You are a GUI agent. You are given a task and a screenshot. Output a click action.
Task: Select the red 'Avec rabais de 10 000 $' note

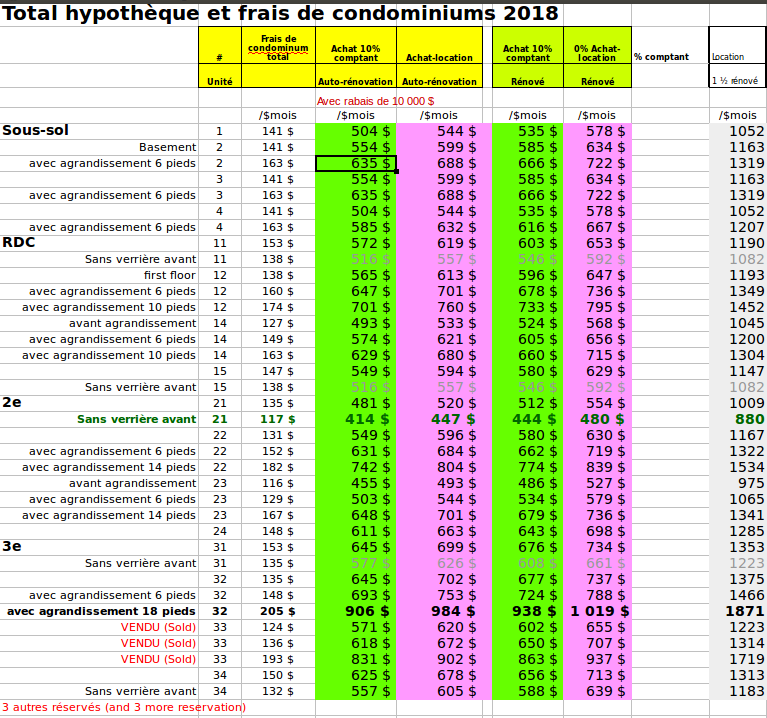click(x=375, y=101)
